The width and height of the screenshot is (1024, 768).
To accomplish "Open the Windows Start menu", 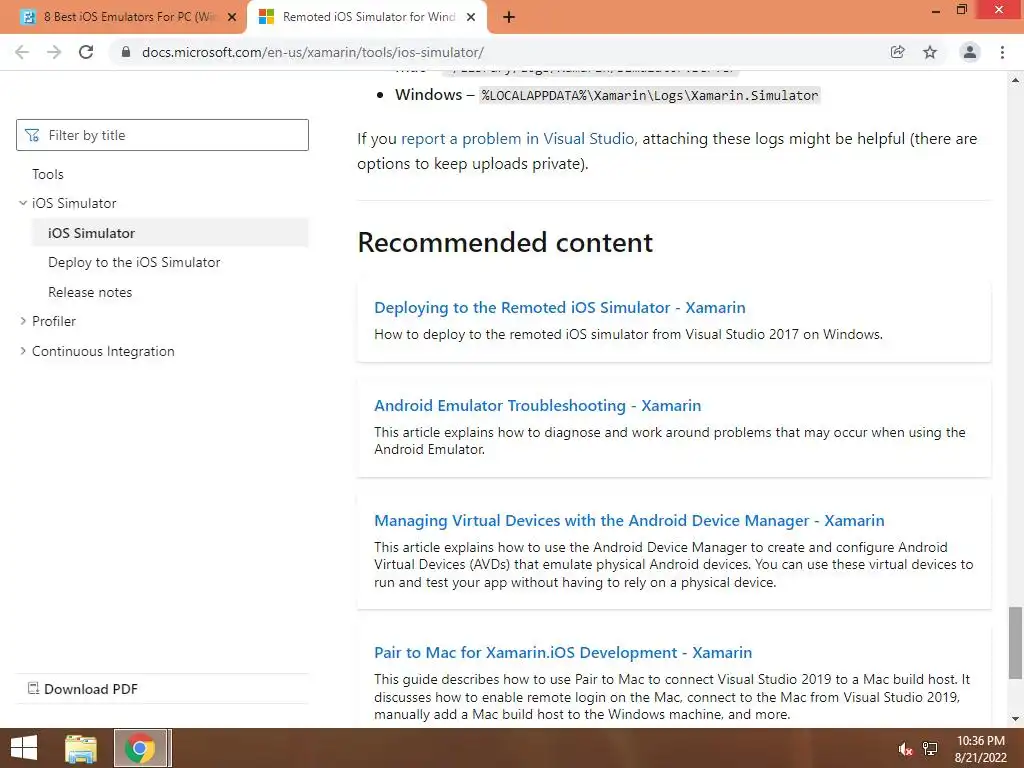I will pos(24,748).
